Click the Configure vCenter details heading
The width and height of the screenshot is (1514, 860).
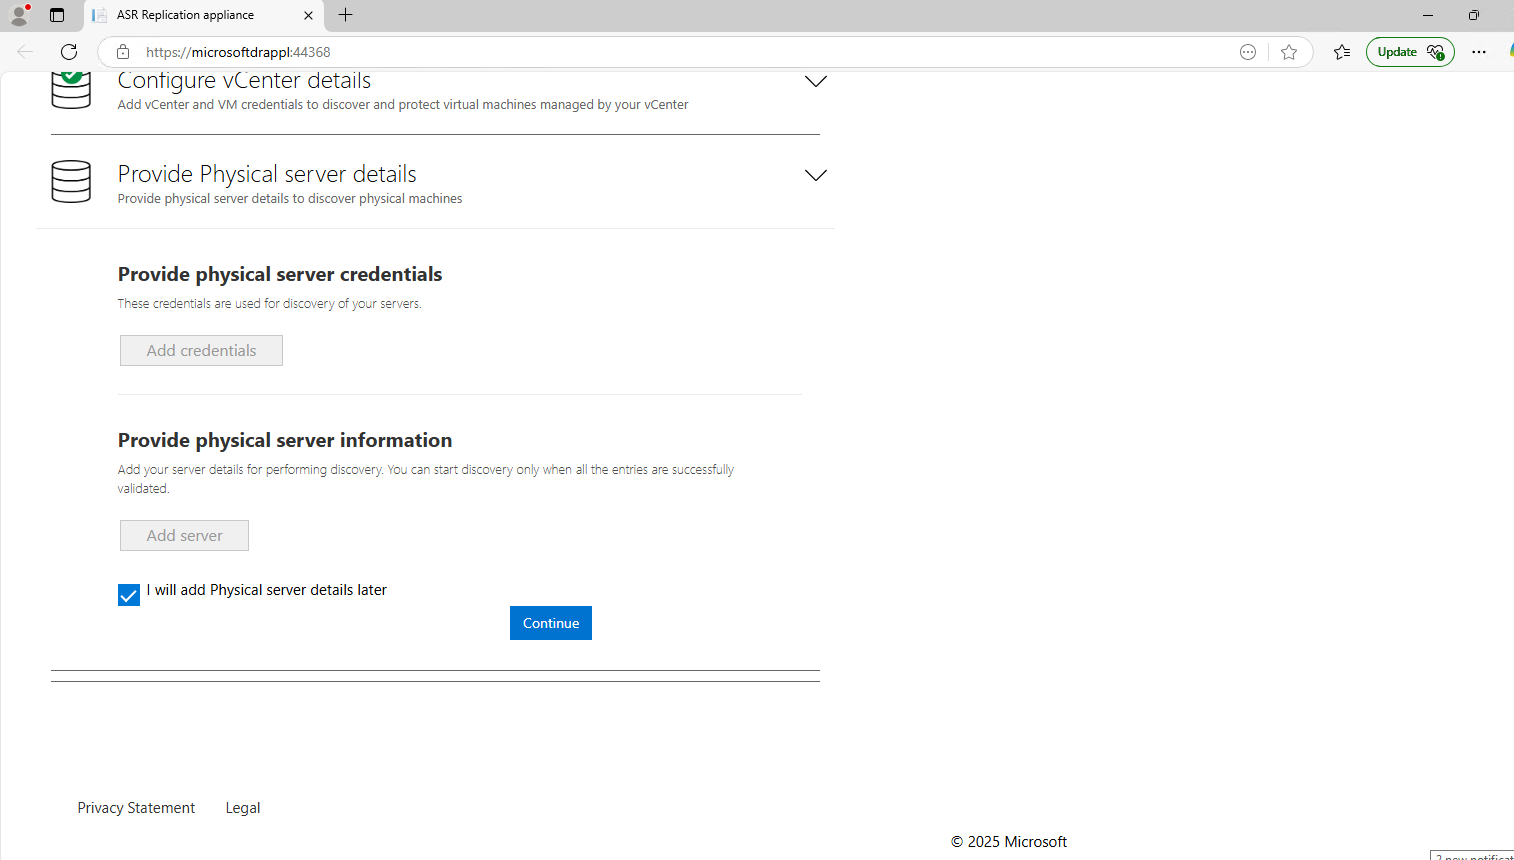tap(244, 81)
